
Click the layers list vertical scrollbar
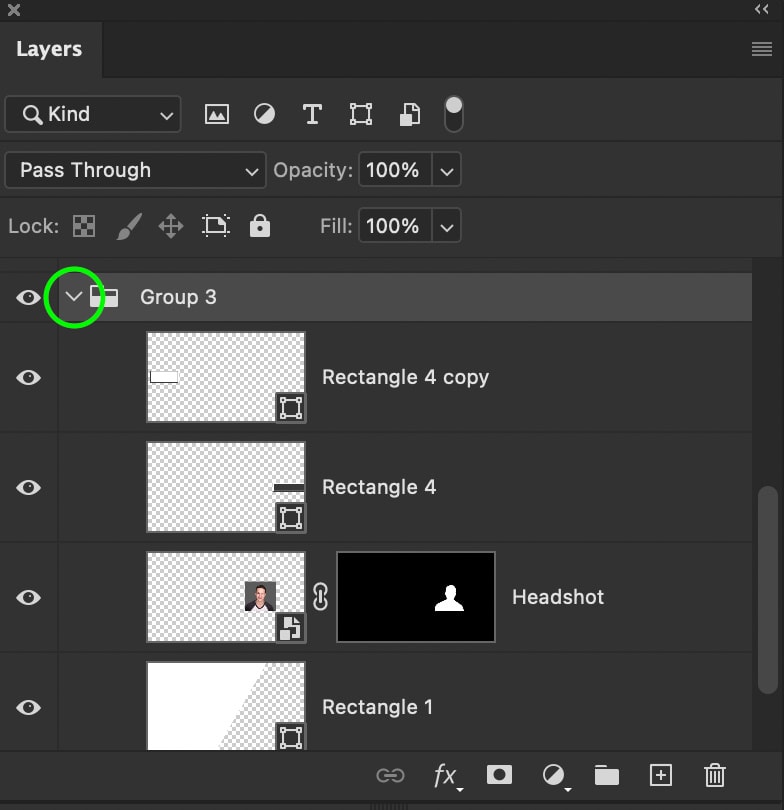767,589
